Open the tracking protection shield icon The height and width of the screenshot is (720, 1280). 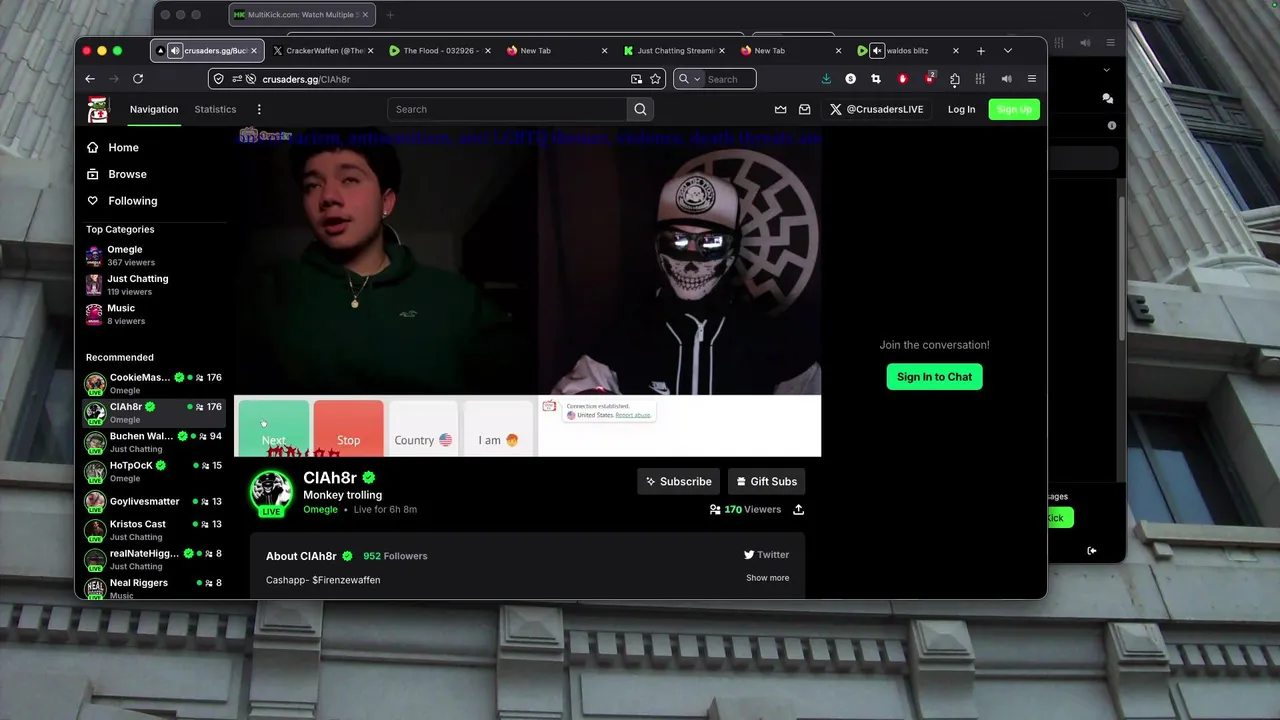pyautogui.click(x=219, y=79)
